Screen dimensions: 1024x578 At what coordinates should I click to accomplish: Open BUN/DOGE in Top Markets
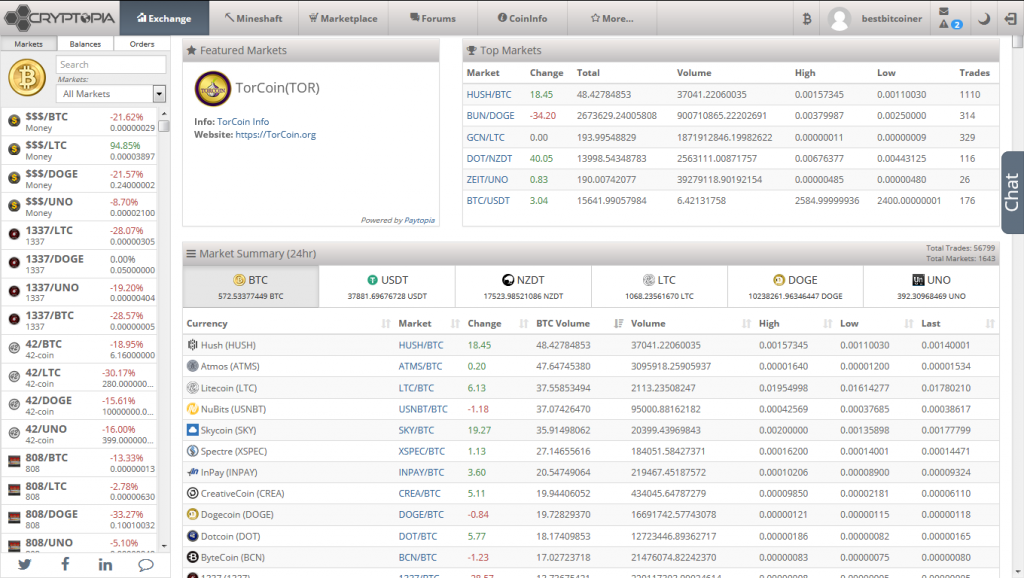pos(490,116)
